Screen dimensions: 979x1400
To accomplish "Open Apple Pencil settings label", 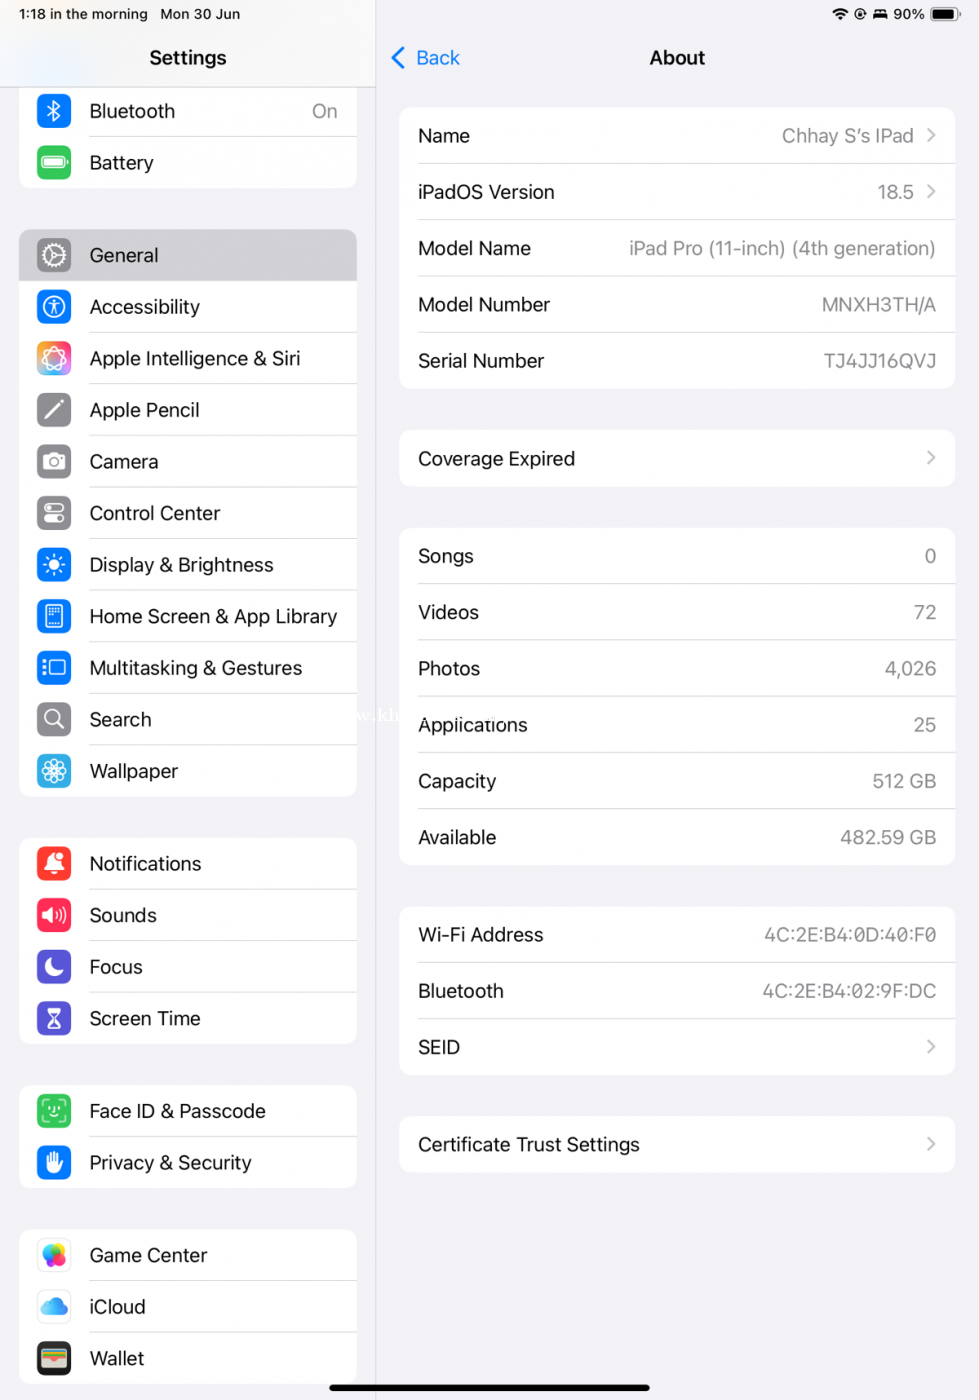I will click(144, 410).
